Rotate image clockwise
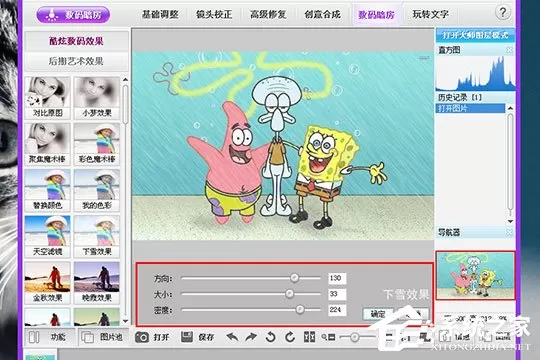This screenshot has height=360, width=540. 290,337
